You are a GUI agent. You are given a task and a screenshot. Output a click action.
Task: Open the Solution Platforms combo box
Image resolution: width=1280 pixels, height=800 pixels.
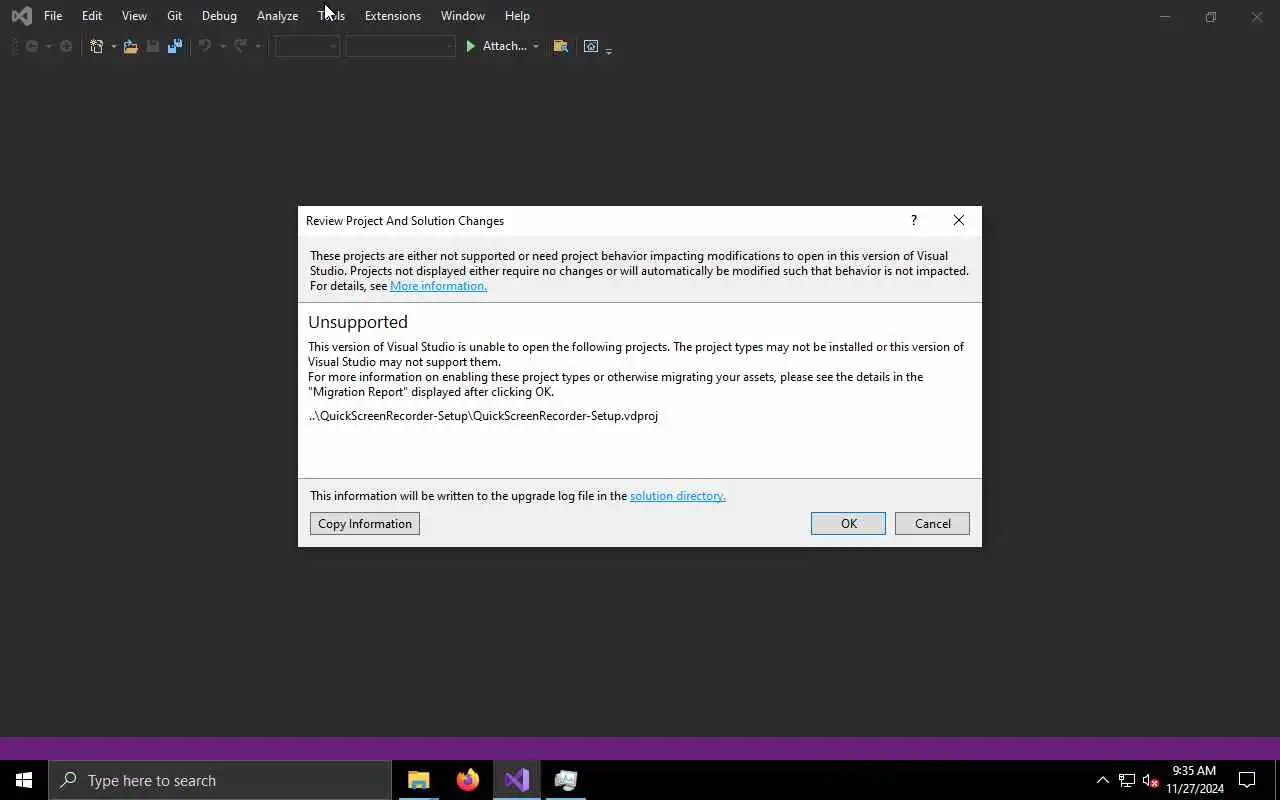(400, 46)
